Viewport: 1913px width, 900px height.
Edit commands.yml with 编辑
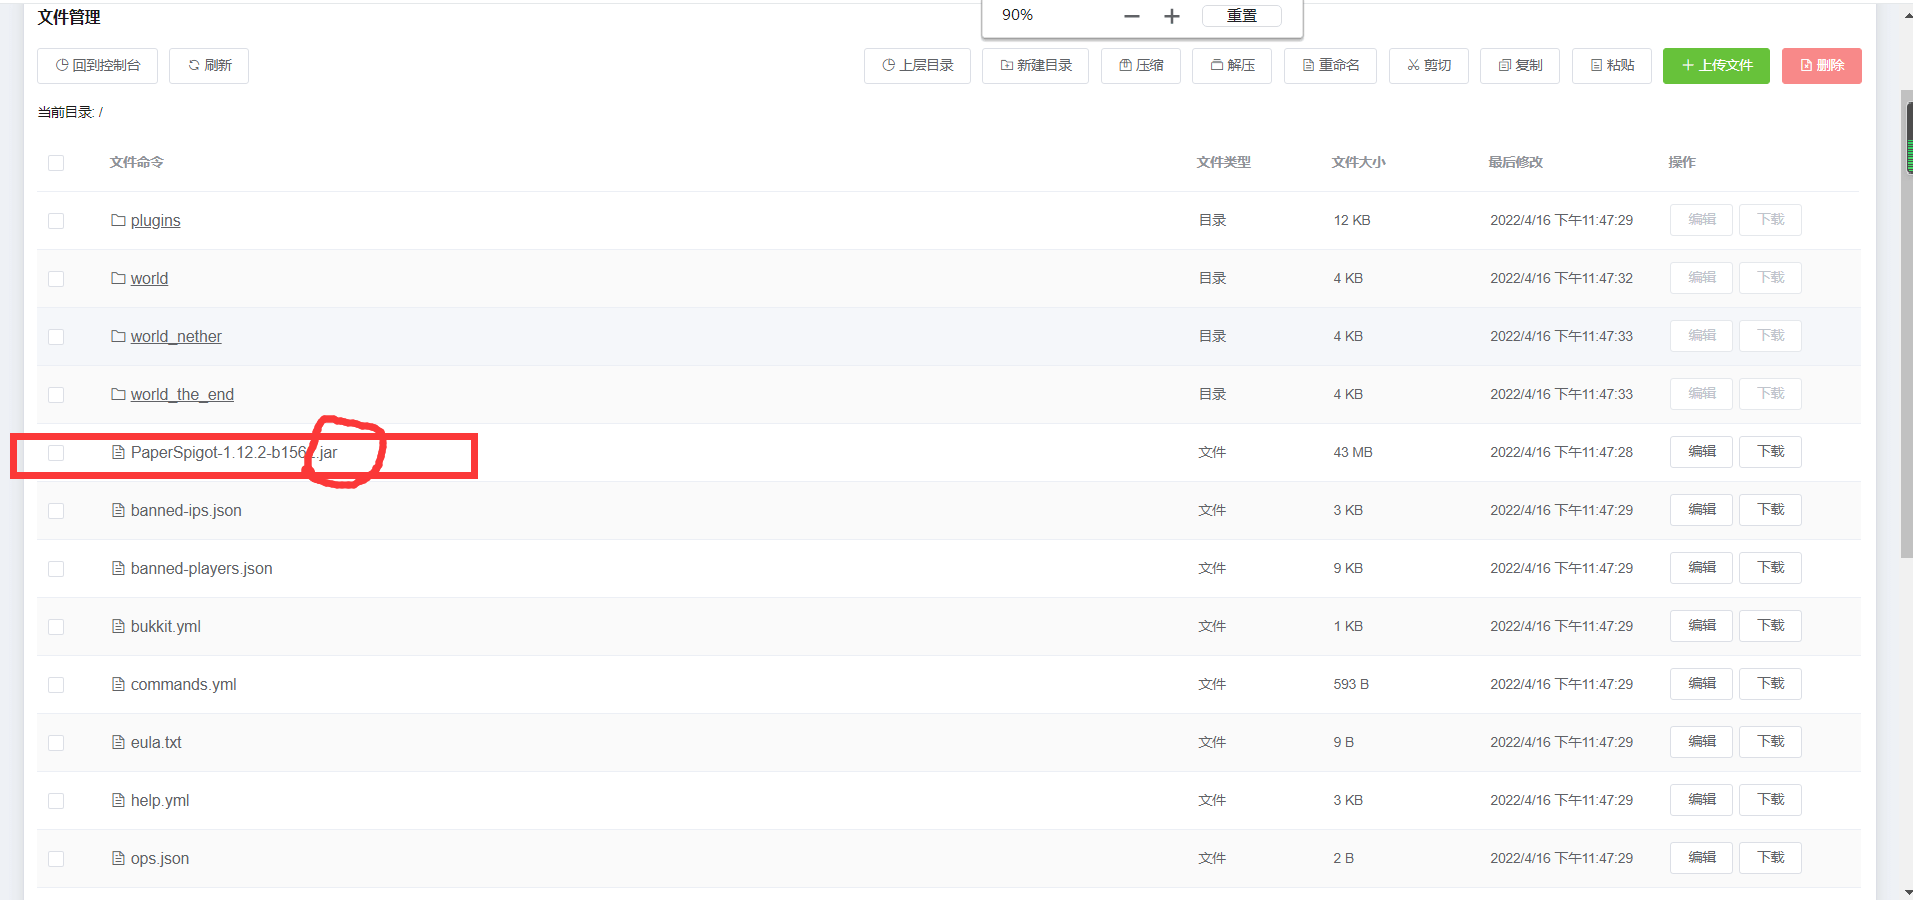(x=1701, y=684)
